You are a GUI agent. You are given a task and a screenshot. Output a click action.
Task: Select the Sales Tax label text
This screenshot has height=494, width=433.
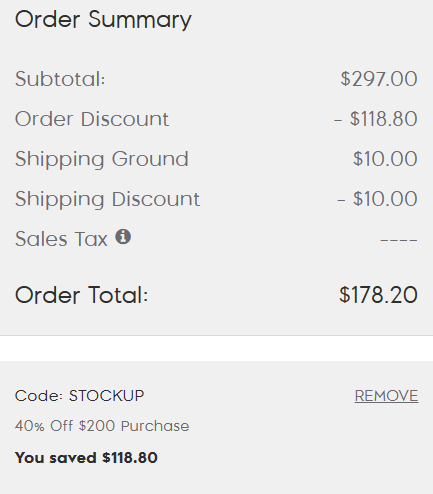pos(61,239)
